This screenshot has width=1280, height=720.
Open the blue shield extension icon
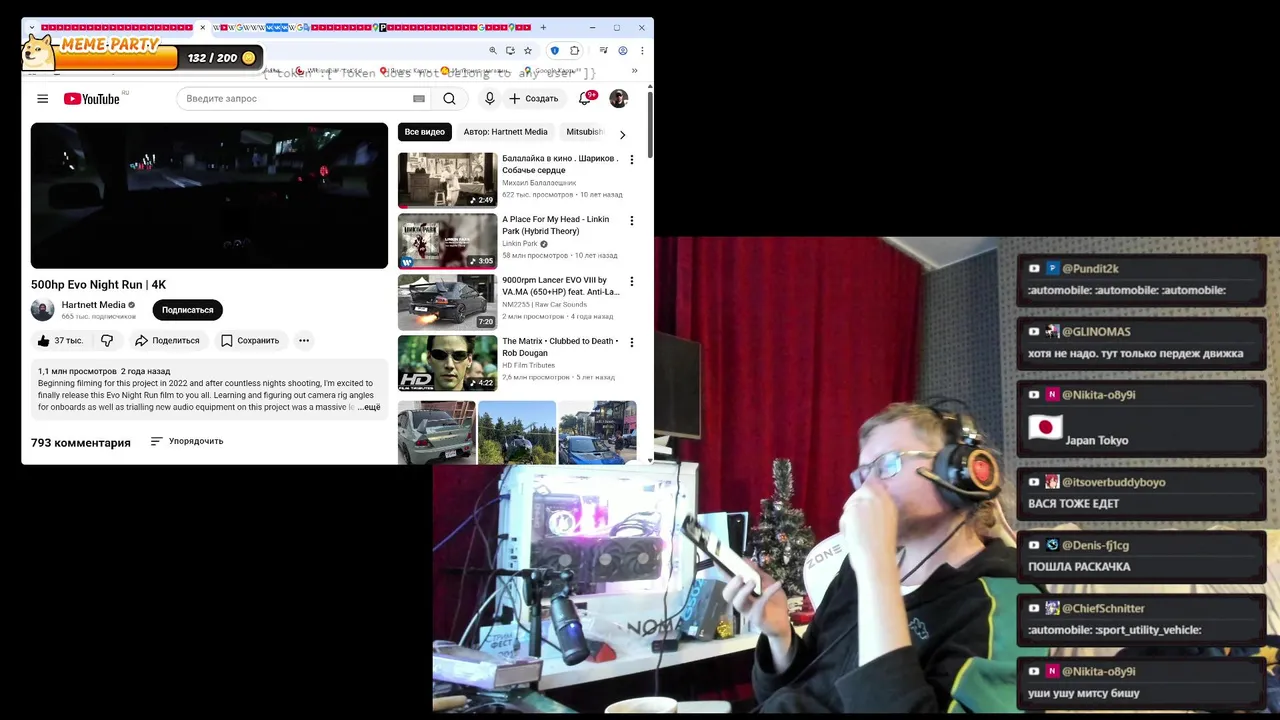(555, 51)
